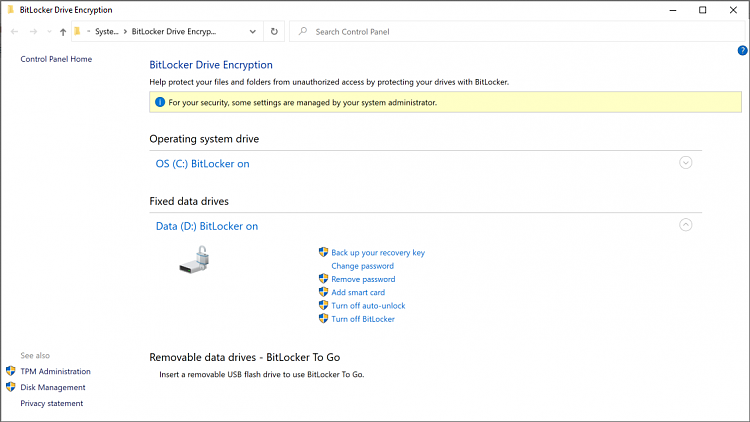Close the BitLocker Drive Encryption window
This screenshot has width=750, height=422.
733,10
